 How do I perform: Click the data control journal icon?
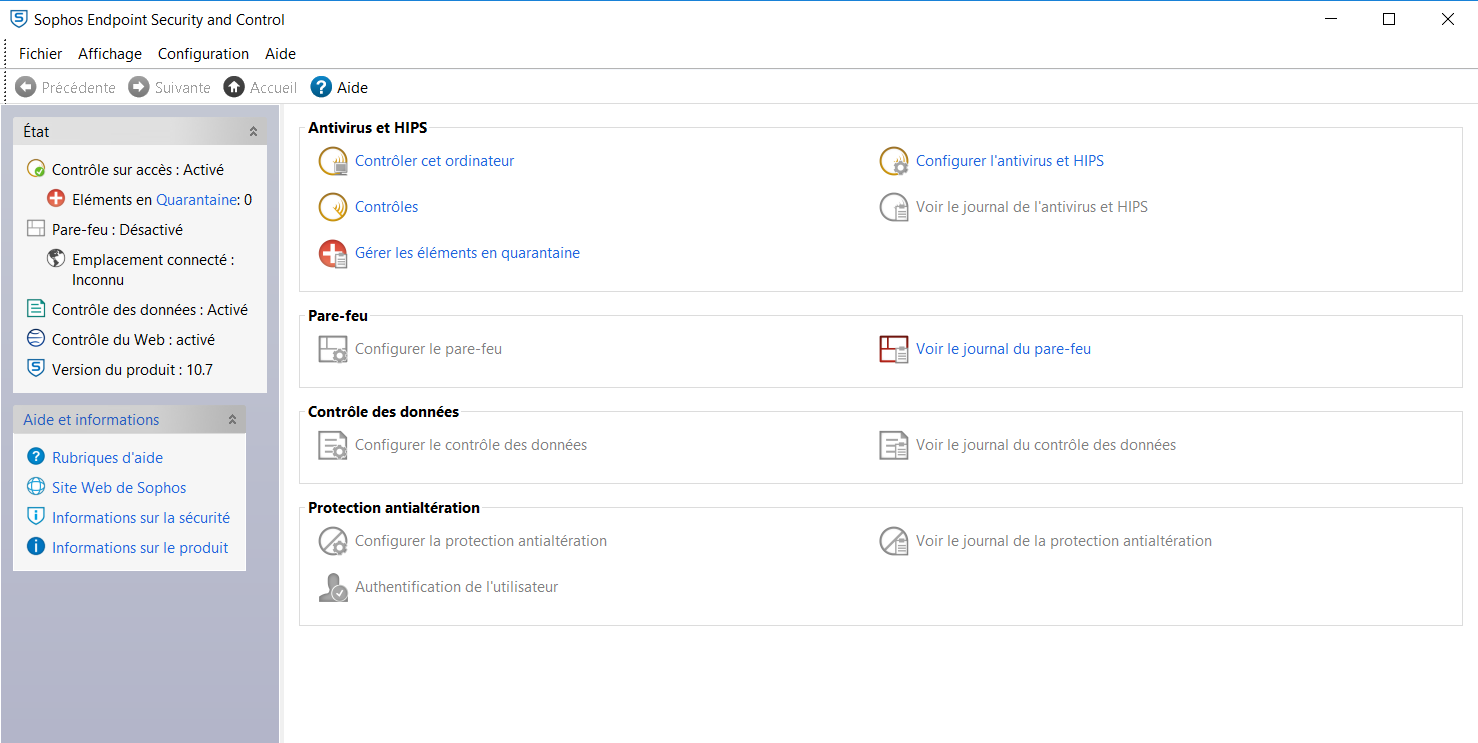click(x=894, y=445)
